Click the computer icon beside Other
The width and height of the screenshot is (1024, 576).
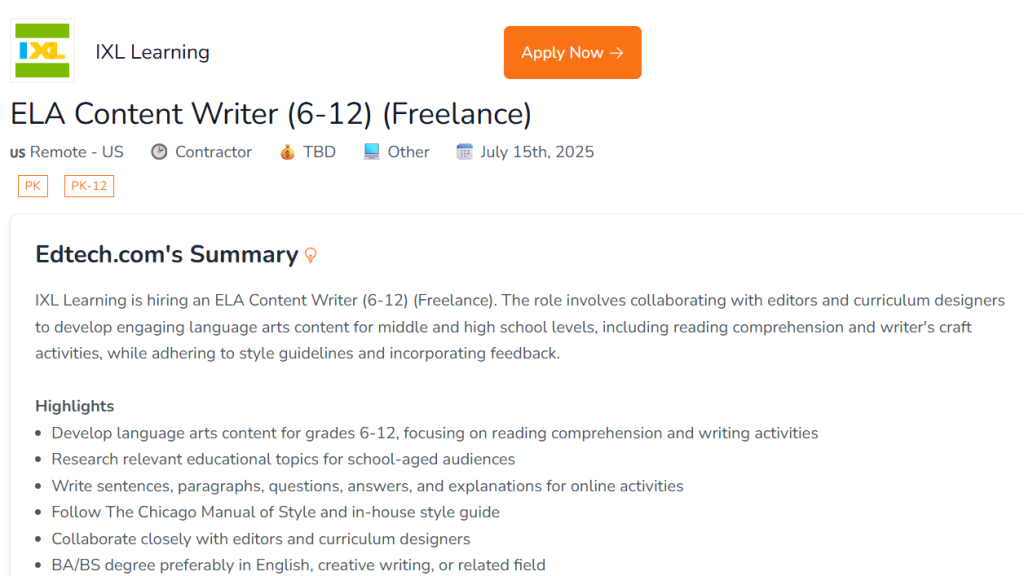click(x=372, y=152)
